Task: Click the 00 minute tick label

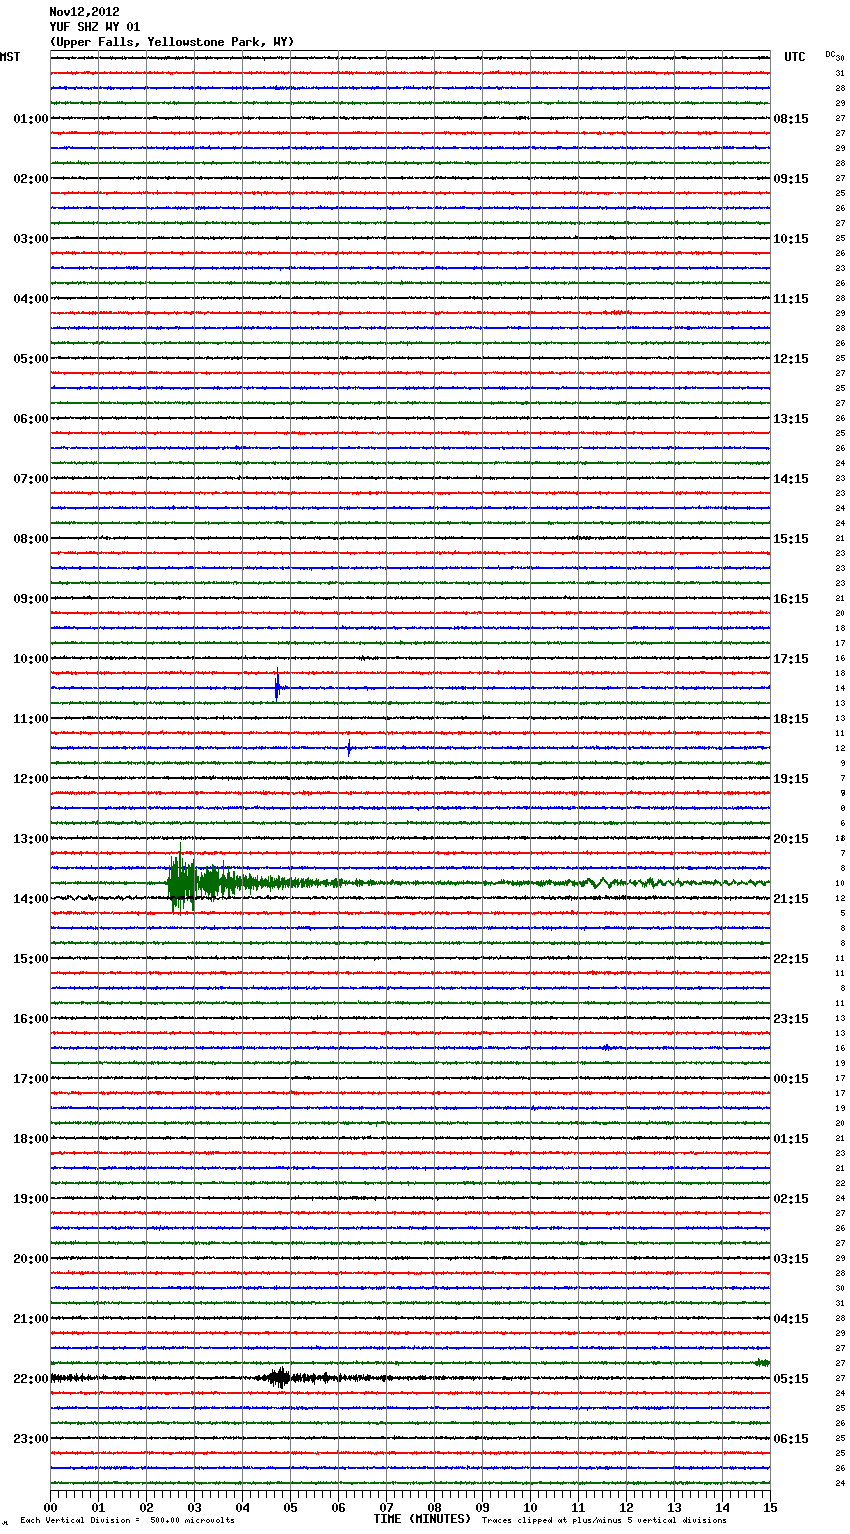Action: [x=50, y=1507]
